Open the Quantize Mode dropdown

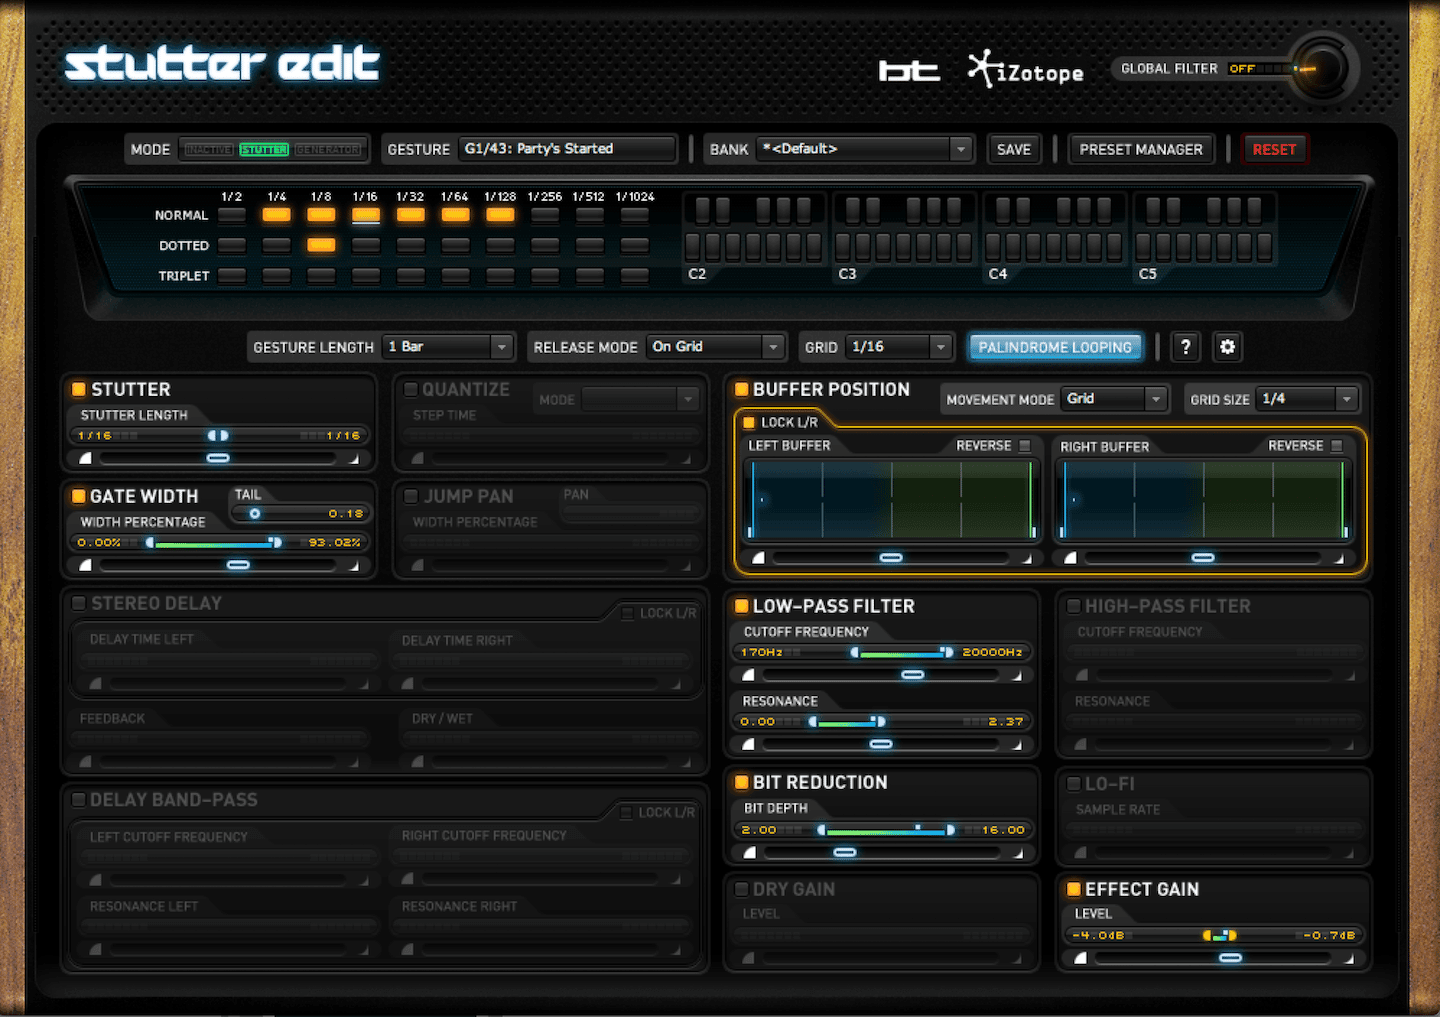coord(640,400)
